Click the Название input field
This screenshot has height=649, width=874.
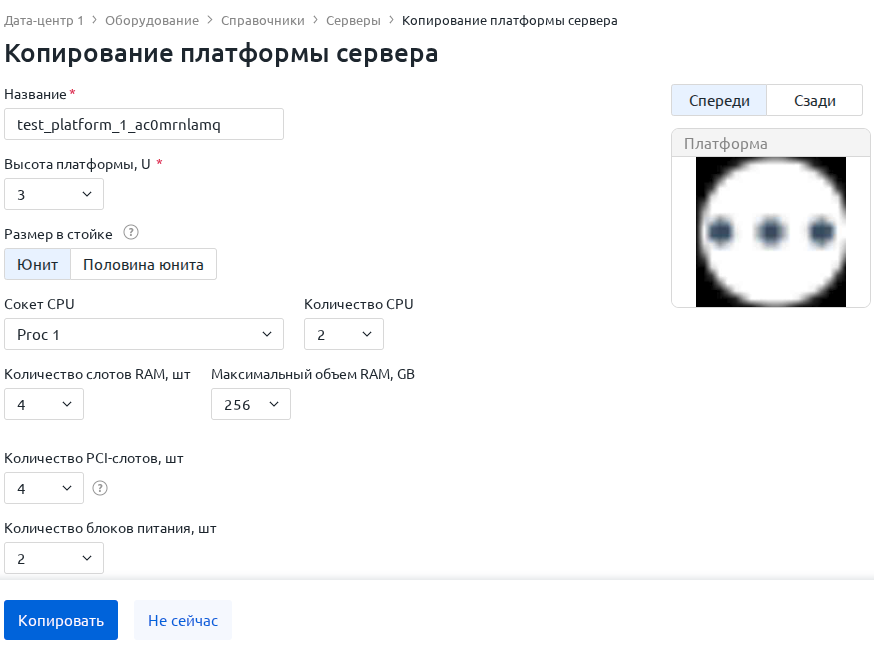(144, 124)
